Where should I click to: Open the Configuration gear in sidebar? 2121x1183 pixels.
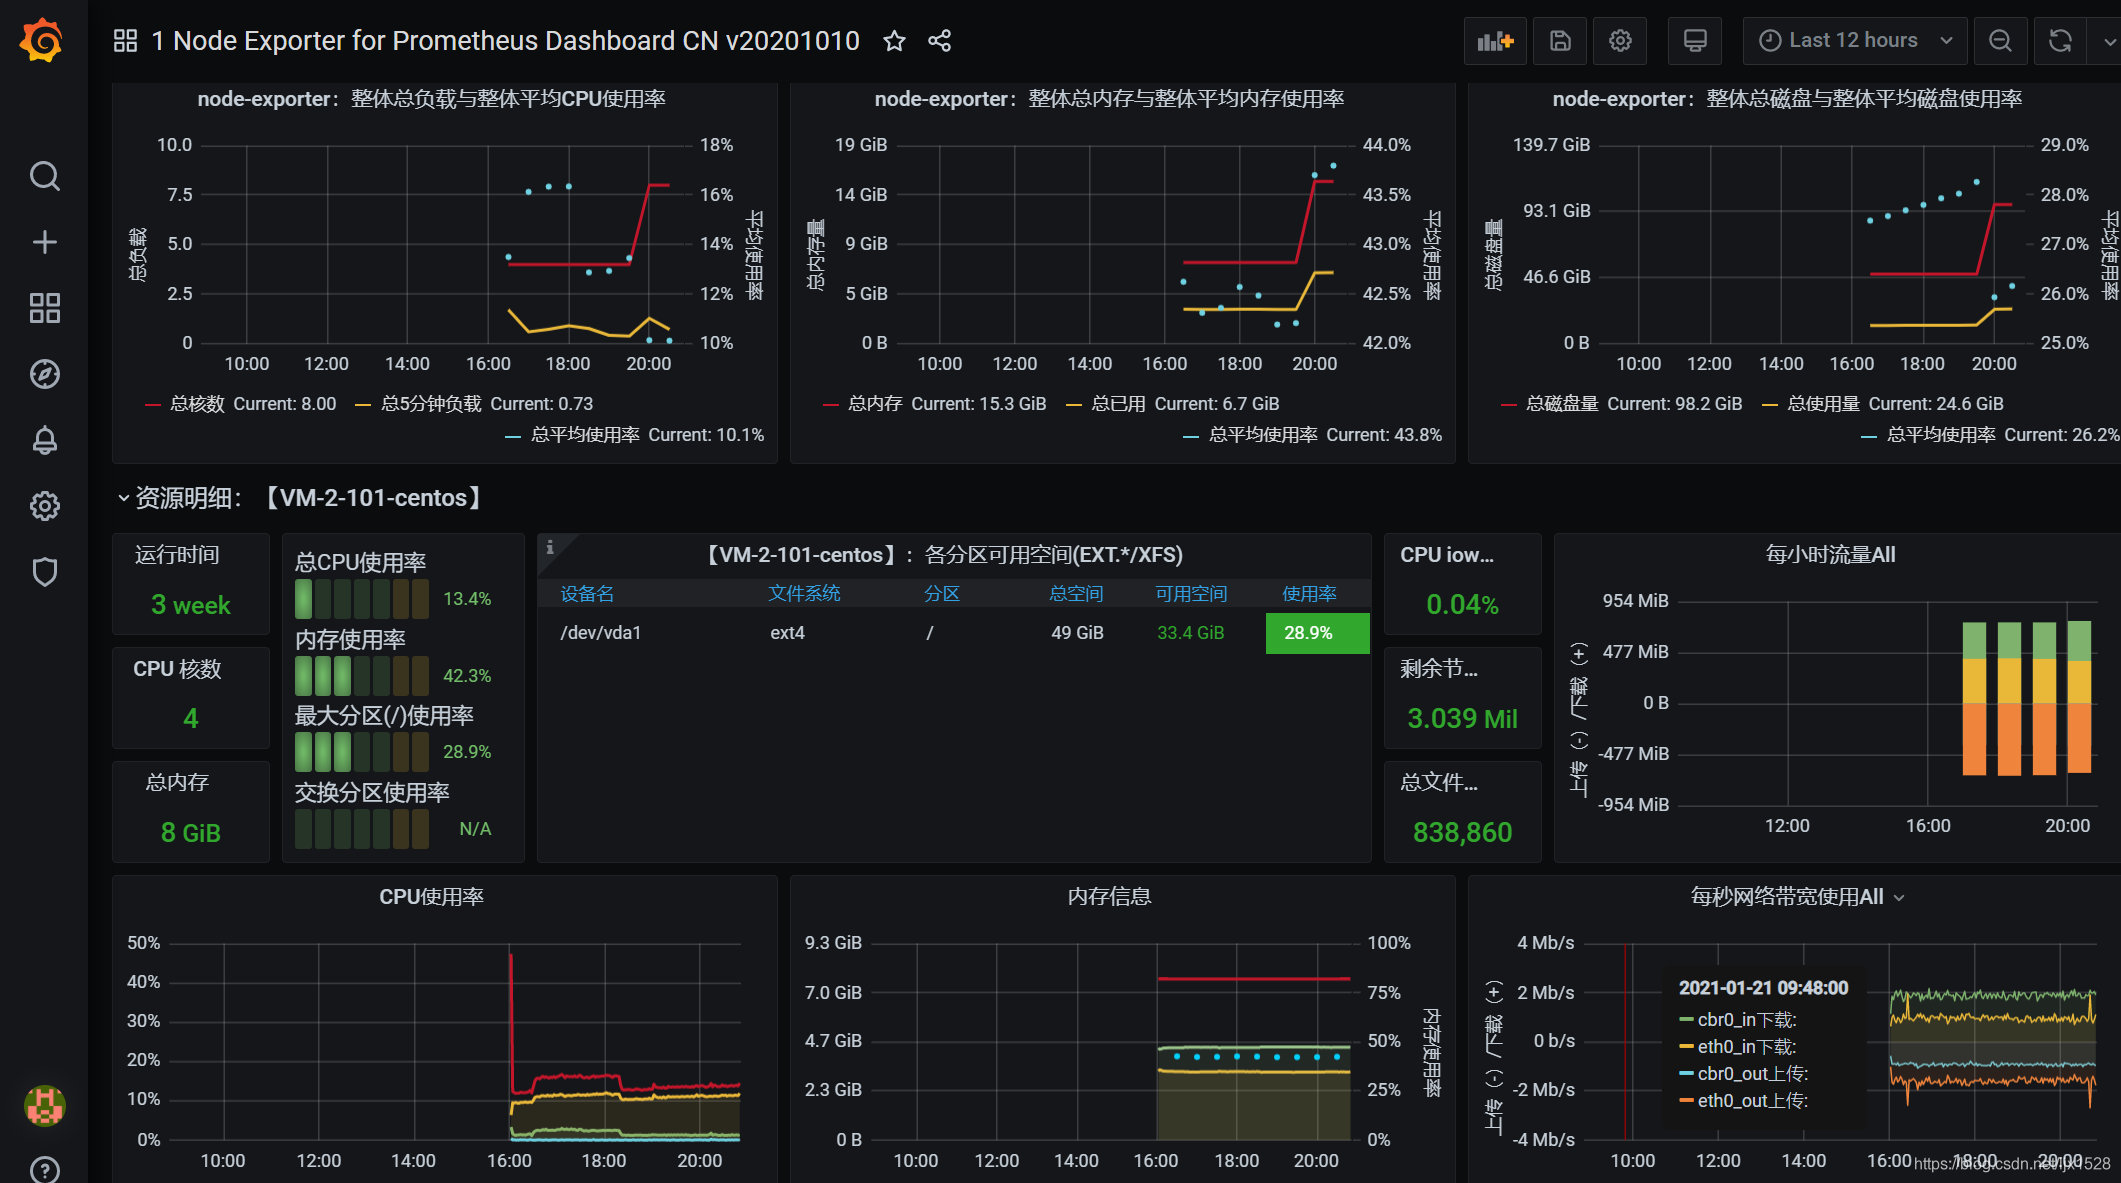coord(45,506)
